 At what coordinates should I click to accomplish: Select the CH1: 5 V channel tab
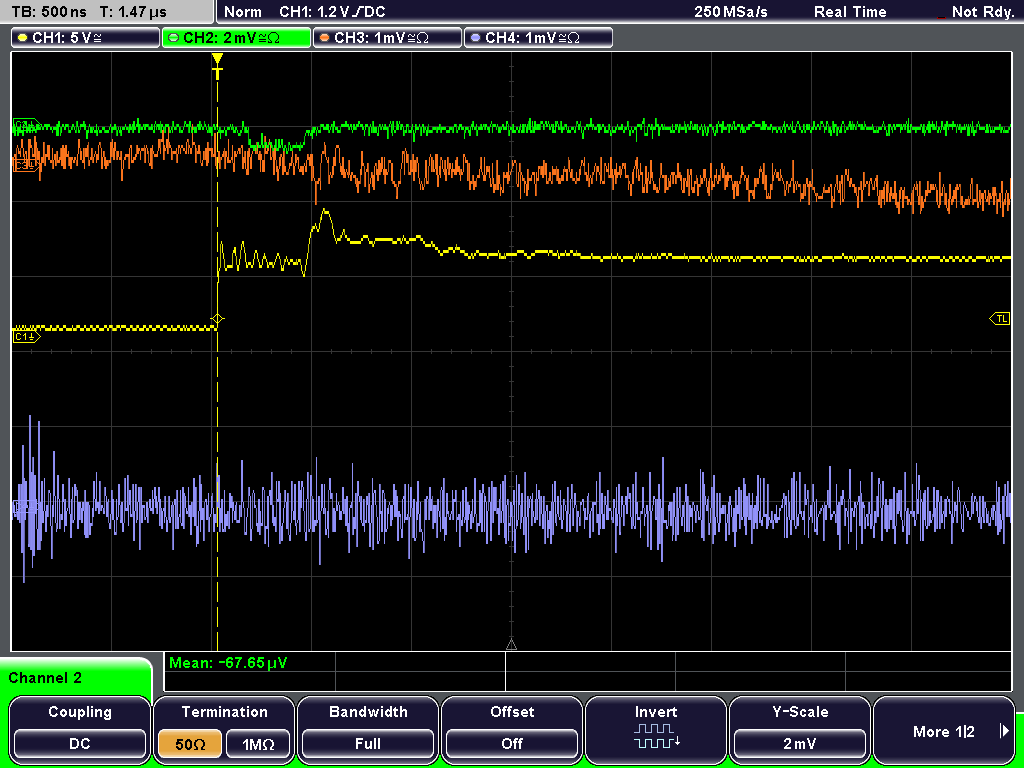(x=86, y=38)
